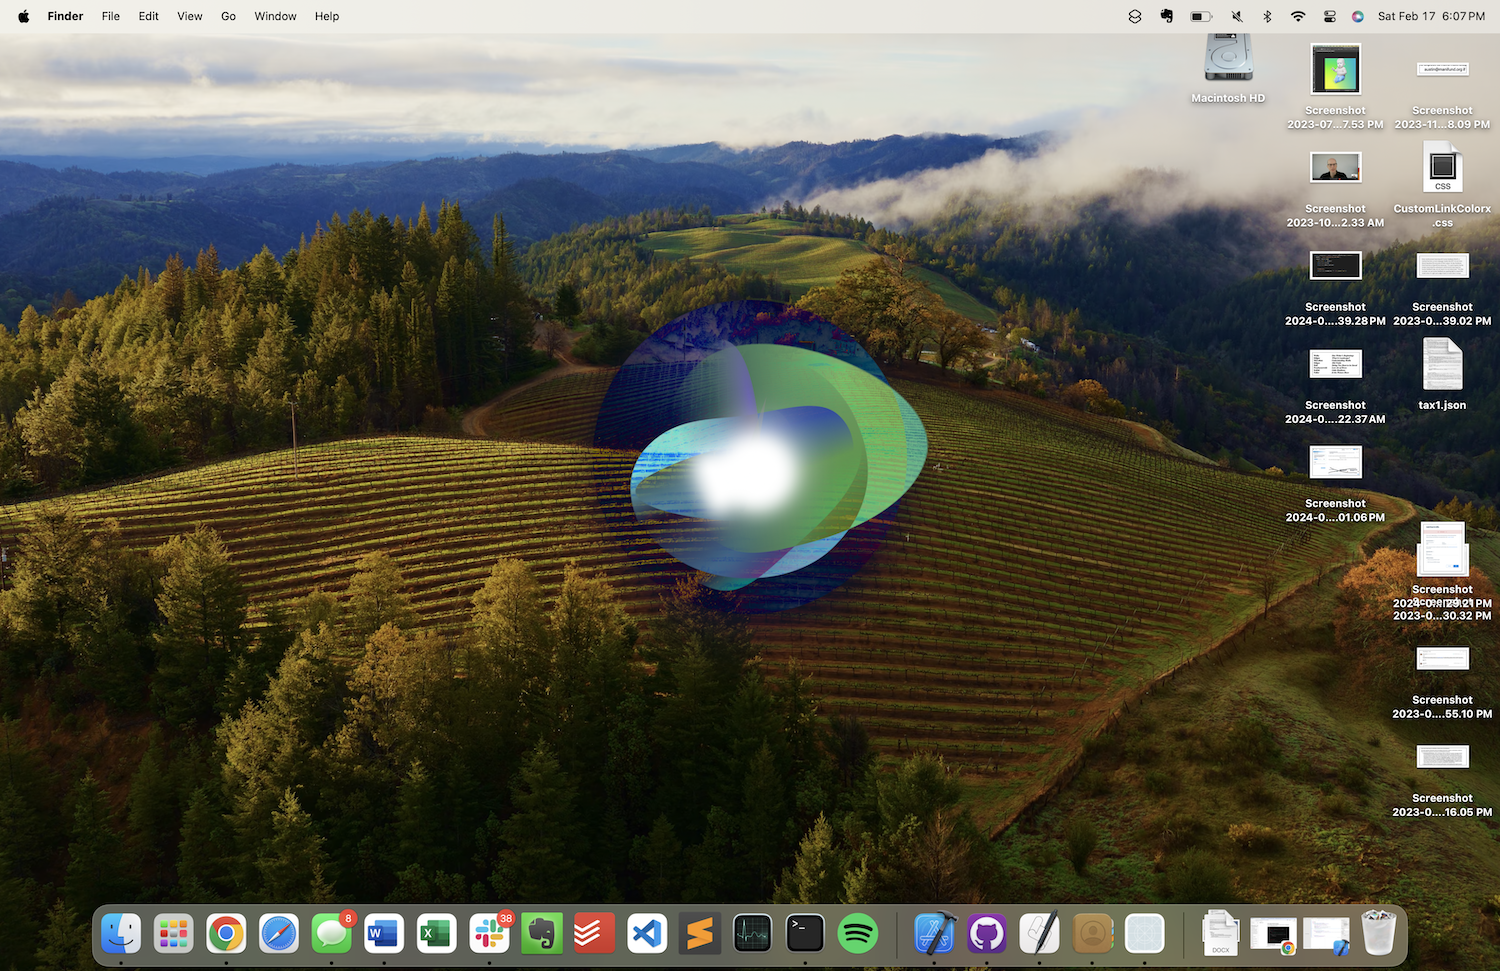Image resolution: width=1500 pixels, height=971 pixels.
Task: Select screenshot 2023-10...2.33 AM on desktop
Action: coord(1336,167)
